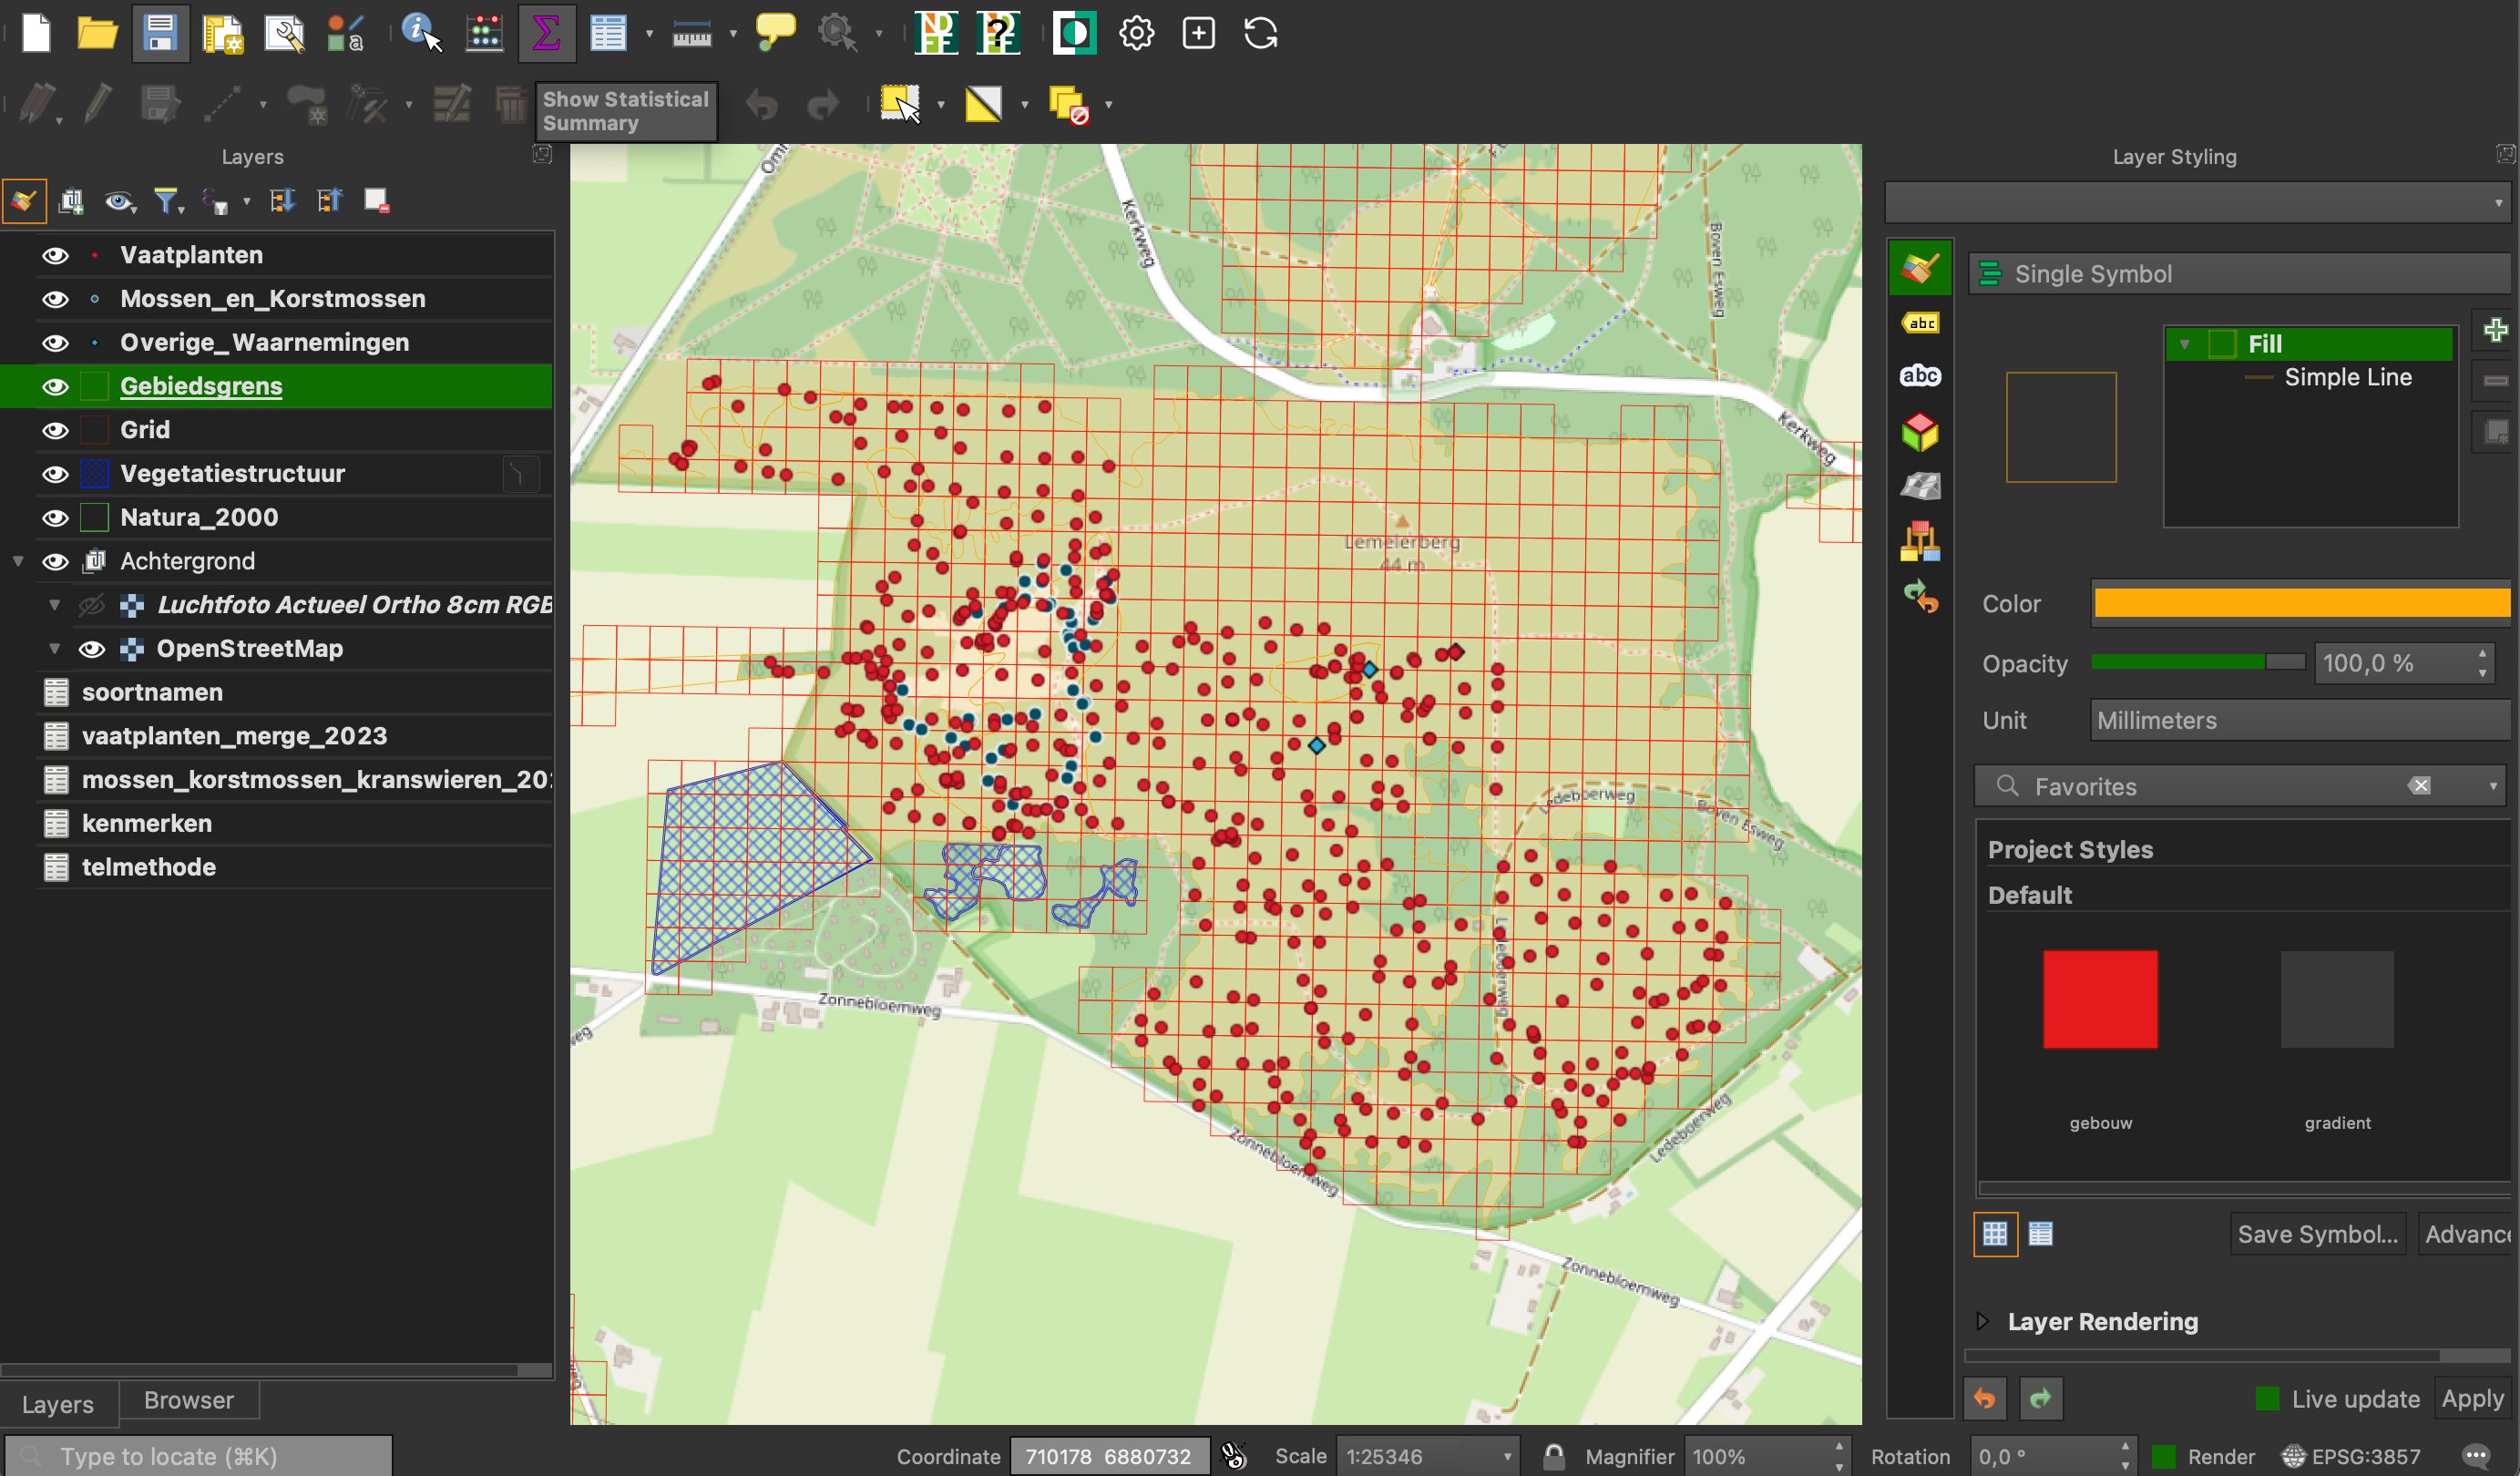
Task: Click the Remove Layer icon in Layers panel
Action: 376,201
